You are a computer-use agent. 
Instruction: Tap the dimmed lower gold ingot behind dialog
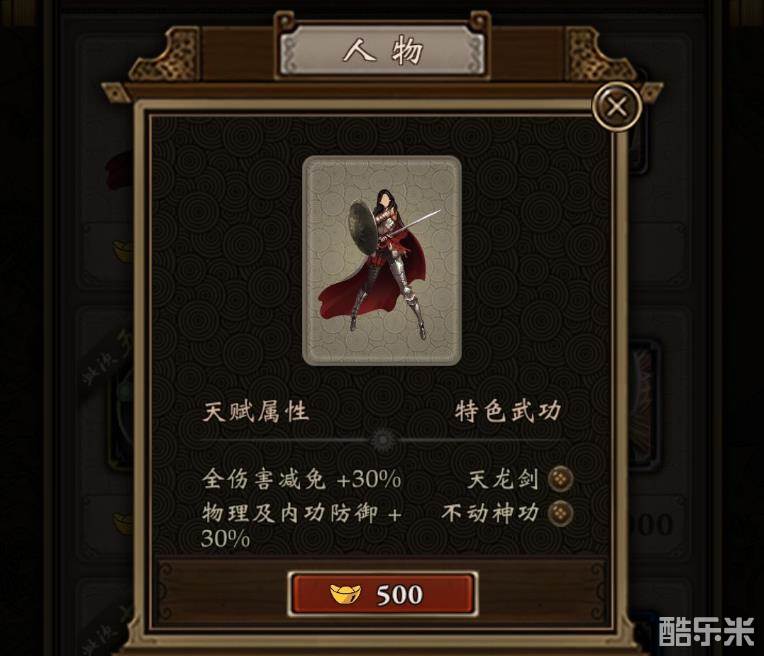122,524
